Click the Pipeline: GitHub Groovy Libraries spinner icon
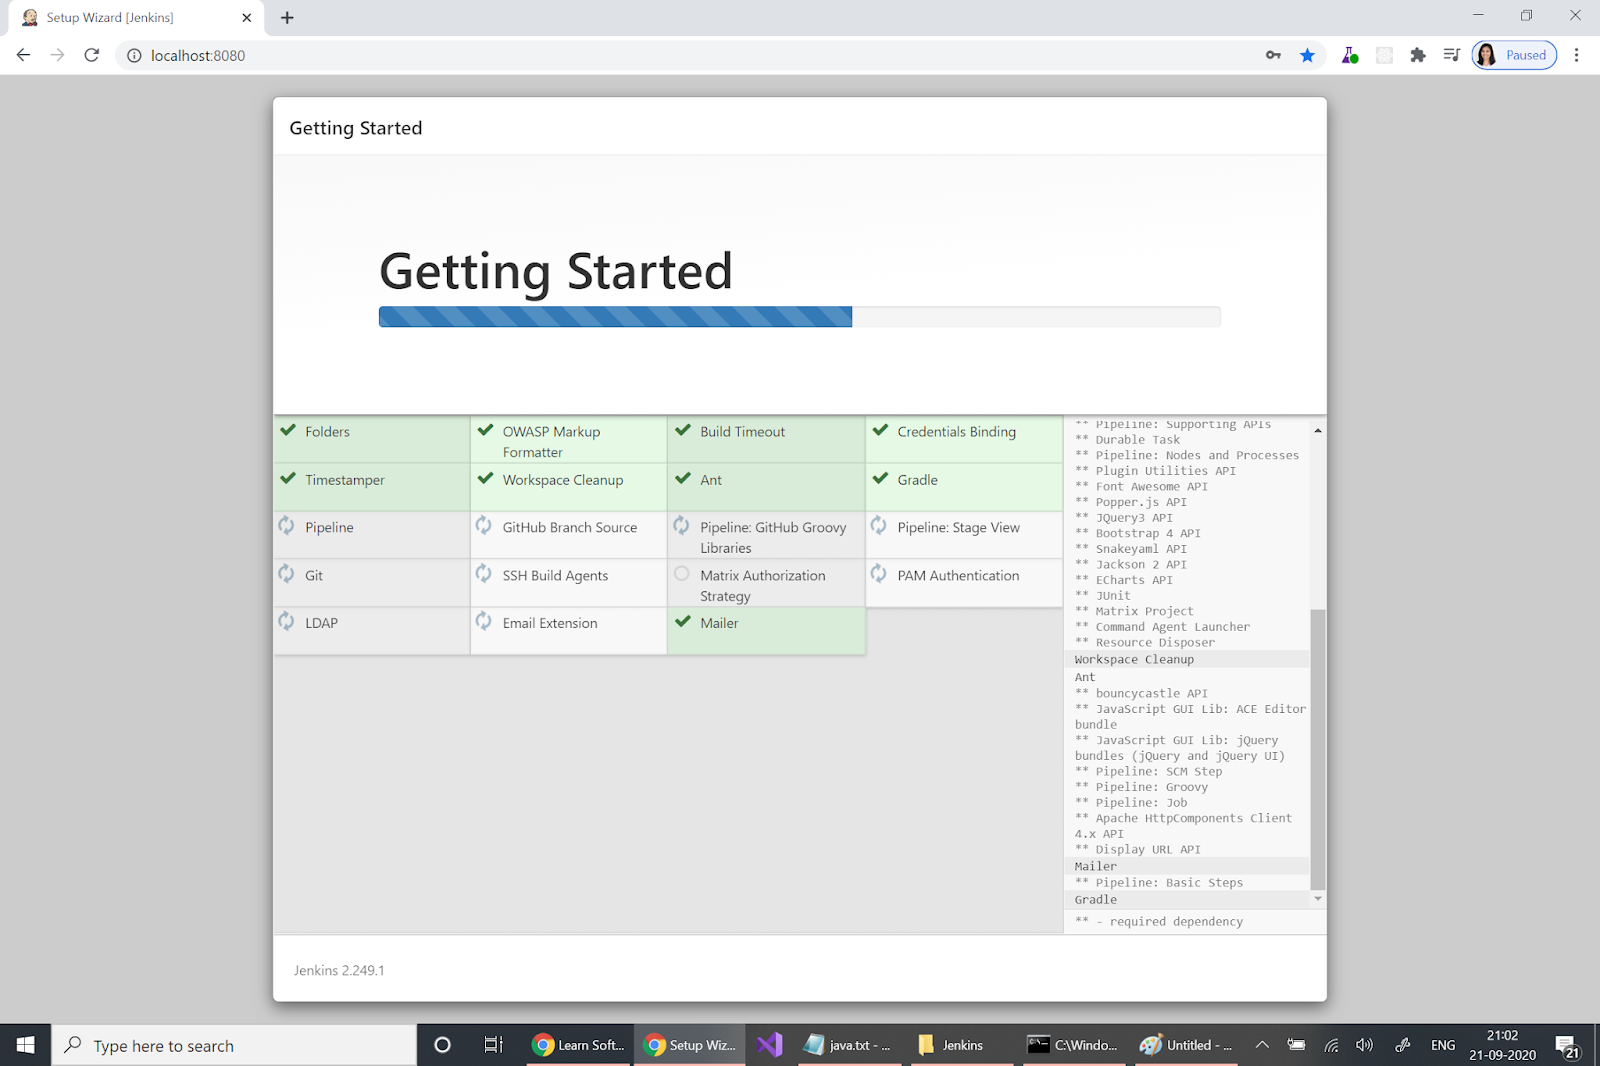This screenshot has width=1600, height=1066. pyautogui.click(x=681, y=525)
